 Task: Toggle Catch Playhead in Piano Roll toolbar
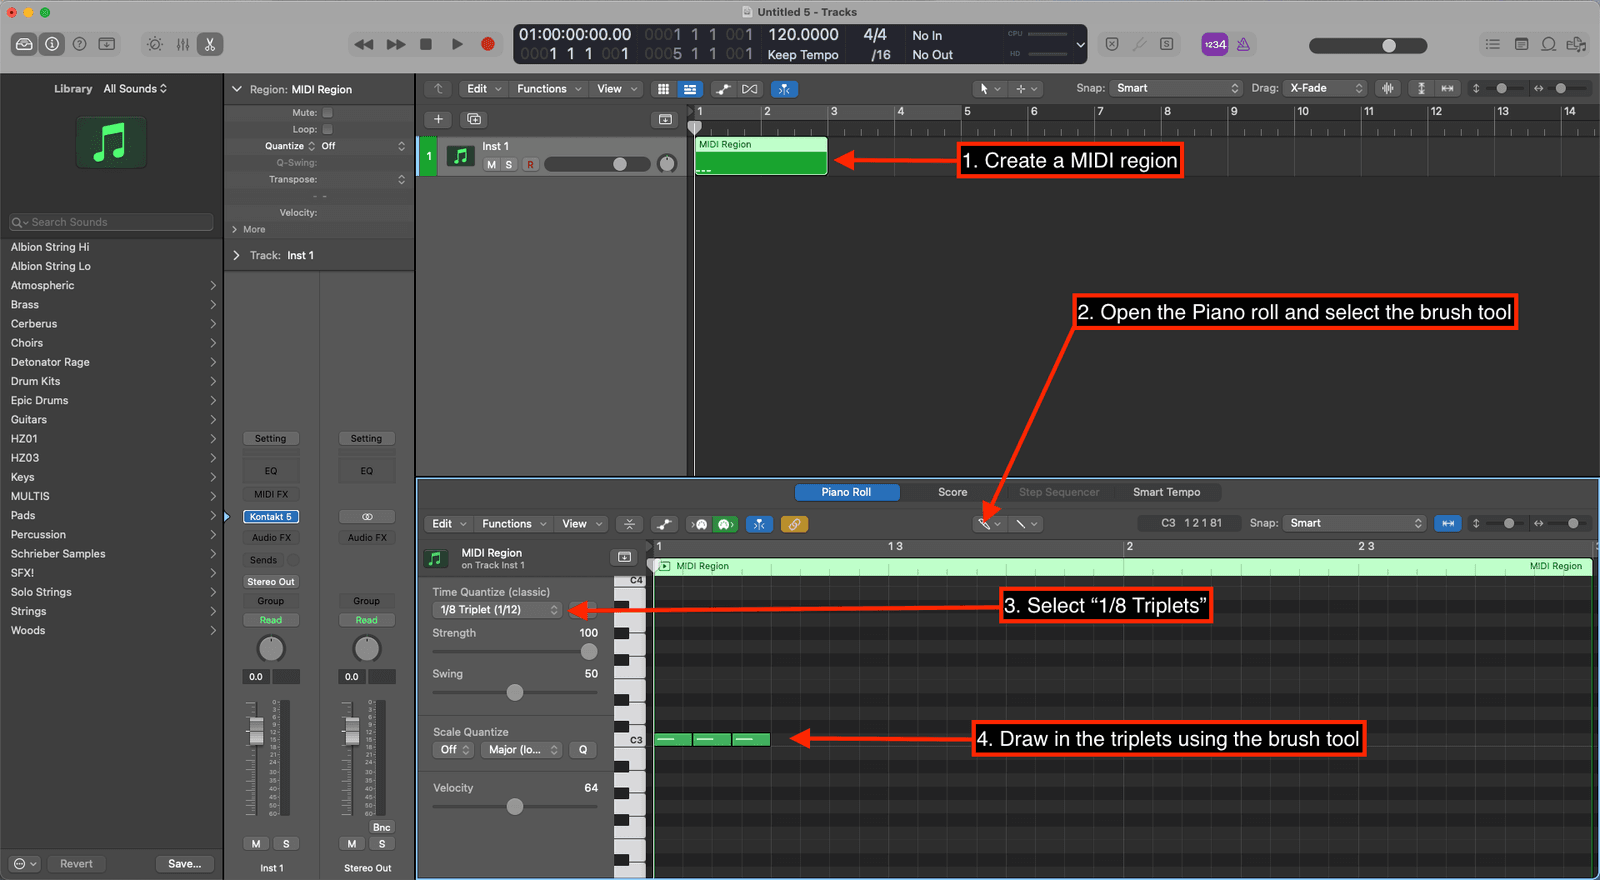coord(759,524)
